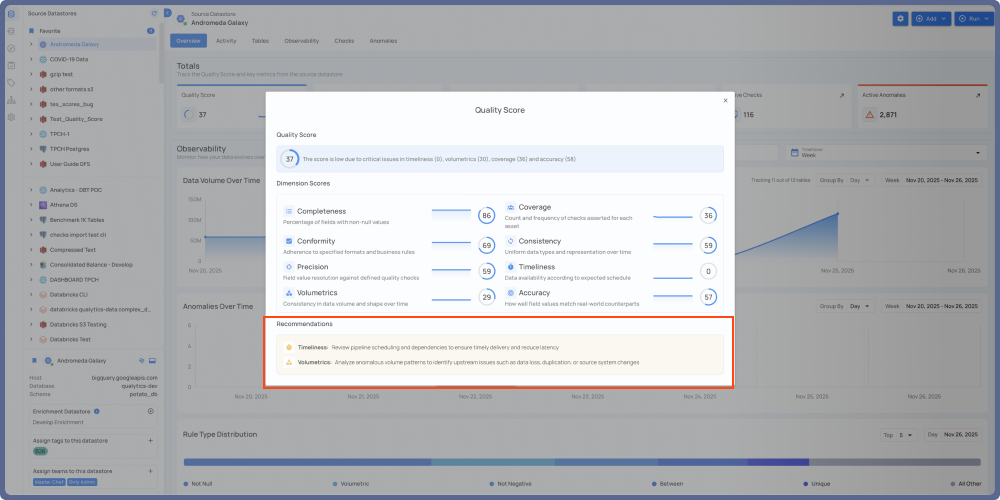The height and width of the screenshot is (500, 1000).
Task: Open the settings icon in left navigation
Action: (11, 117)
